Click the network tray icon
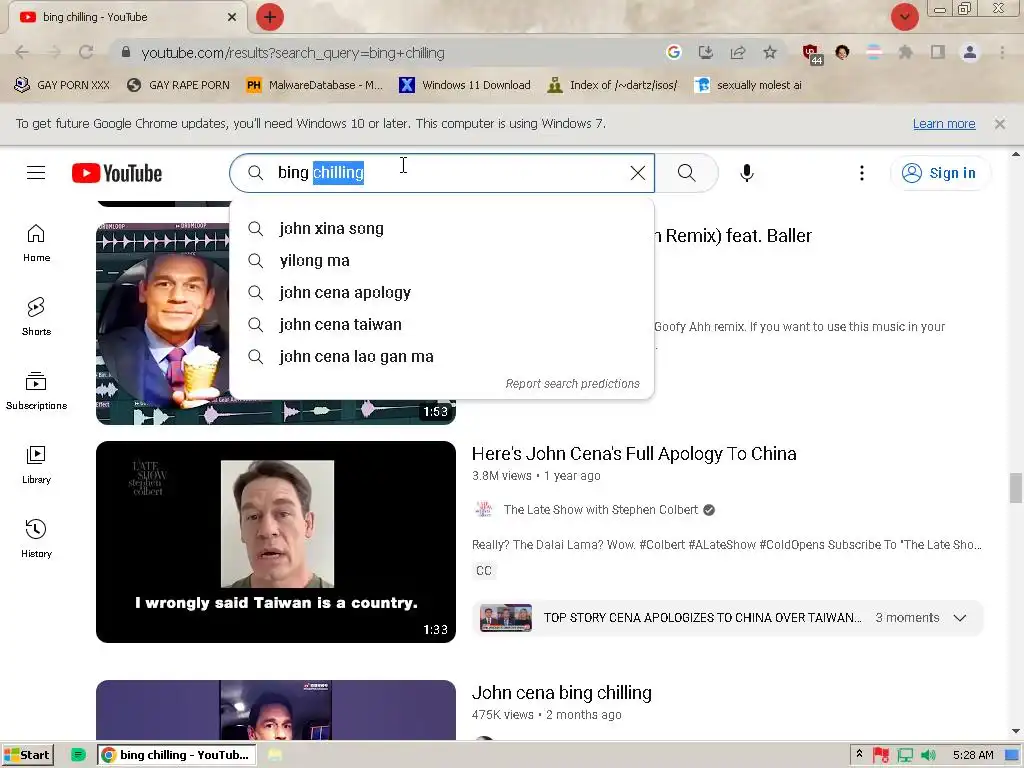The width and height of the screenshot is (1024, 768). pos(904,755)
